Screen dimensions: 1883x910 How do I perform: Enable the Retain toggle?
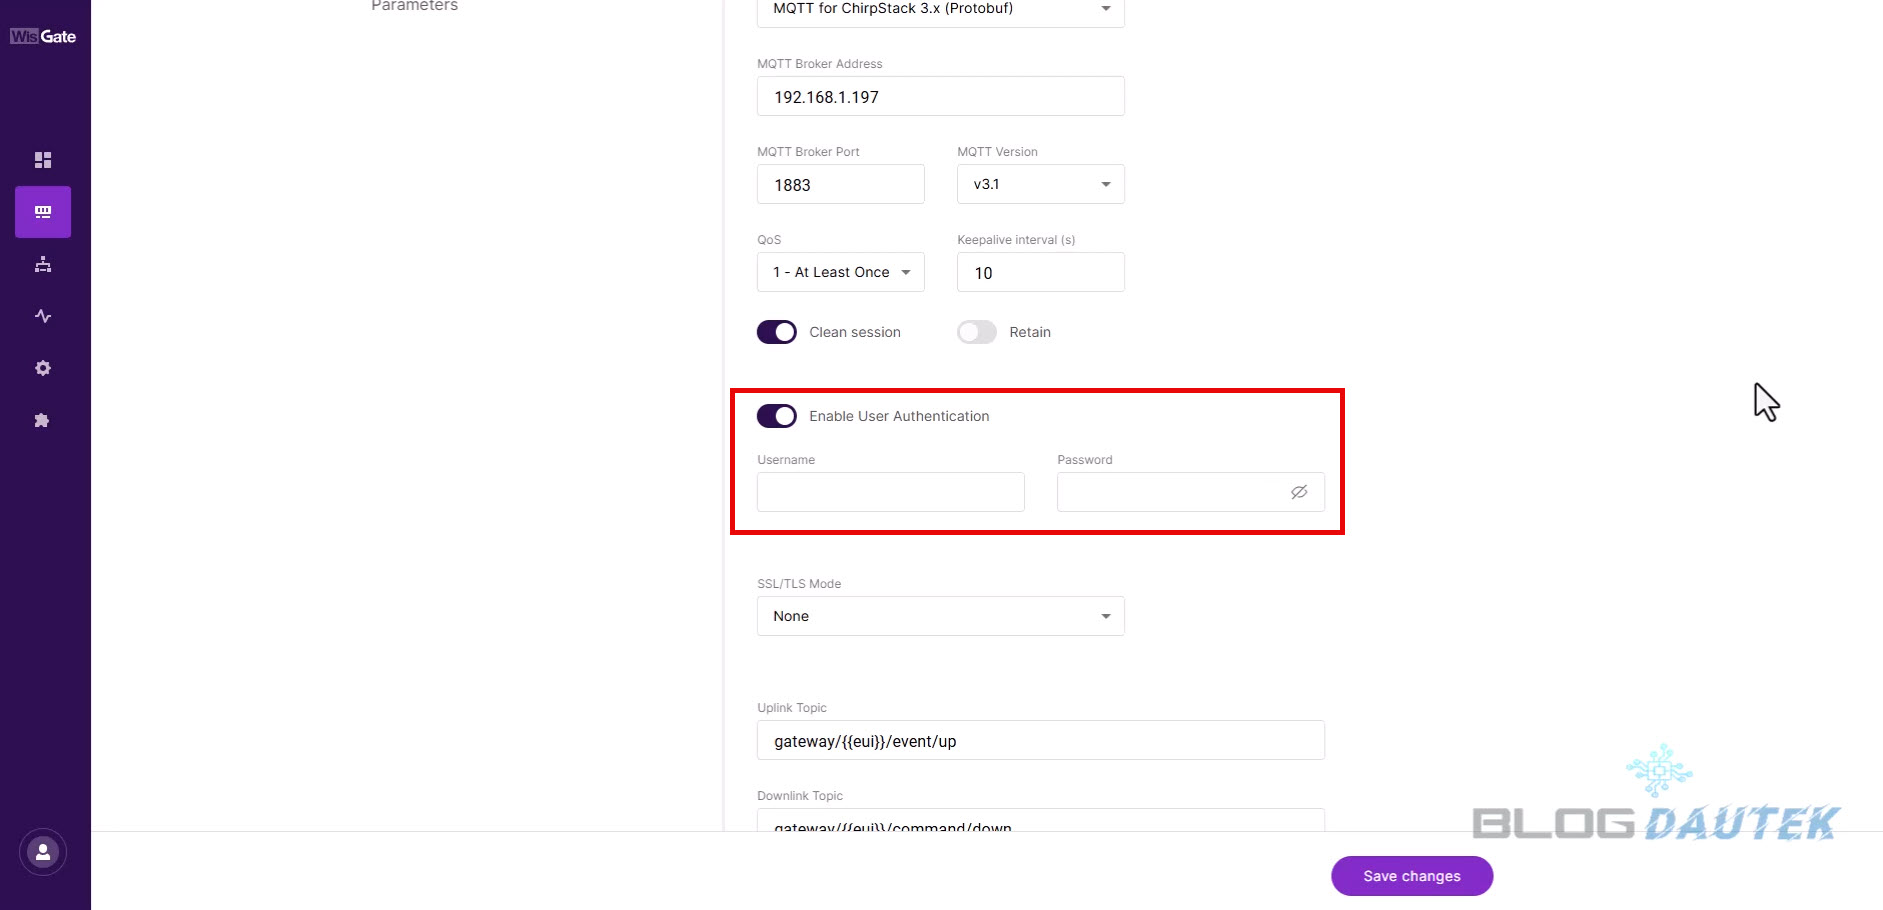click(977, 332)
